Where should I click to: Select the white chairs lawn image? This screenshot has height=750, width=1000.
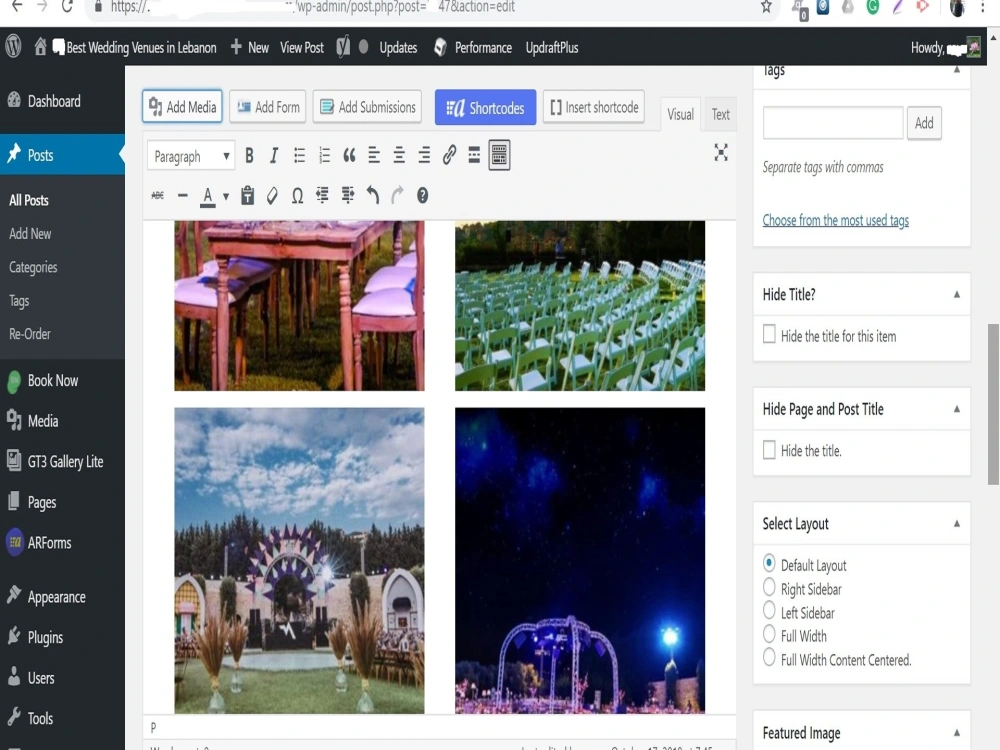(x=580, y=305)
